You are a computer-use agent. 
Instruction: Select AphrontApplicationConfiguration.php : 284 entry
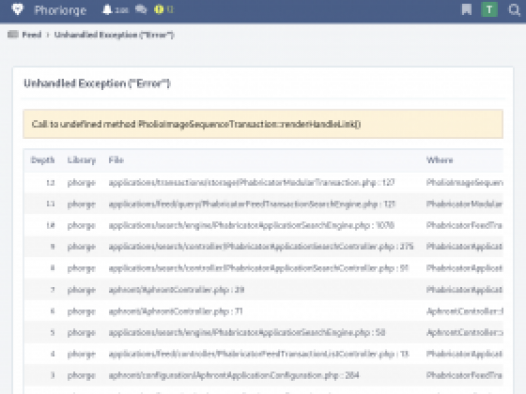click(x=234, y=375)
